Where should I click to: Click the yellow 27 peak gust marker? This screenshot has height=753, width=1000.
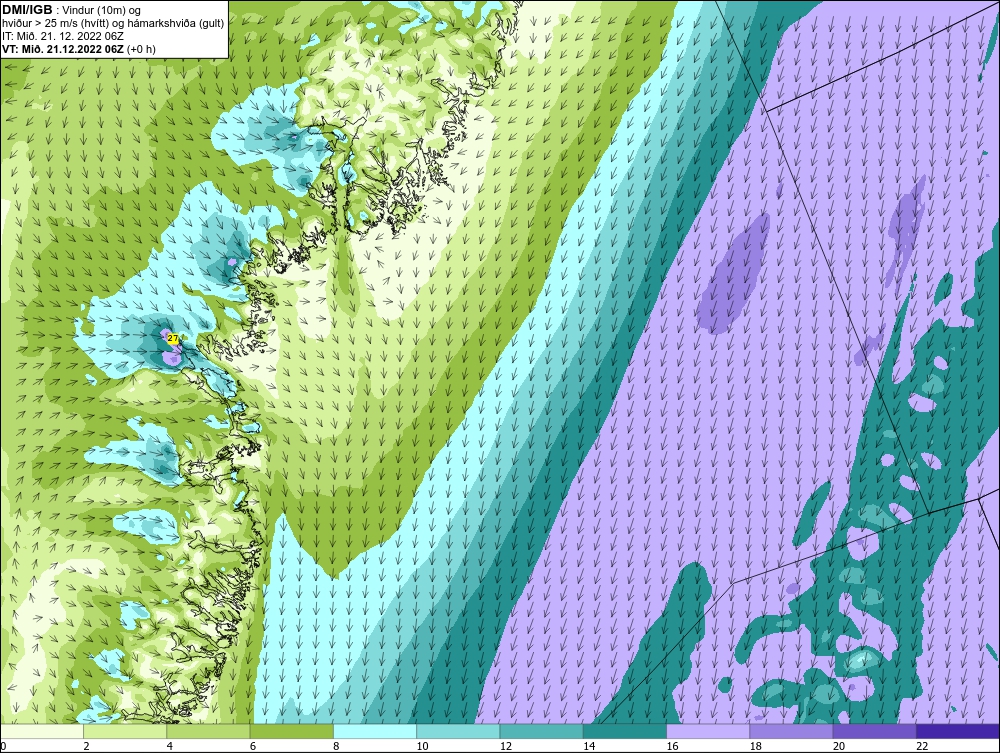[173, 339]
